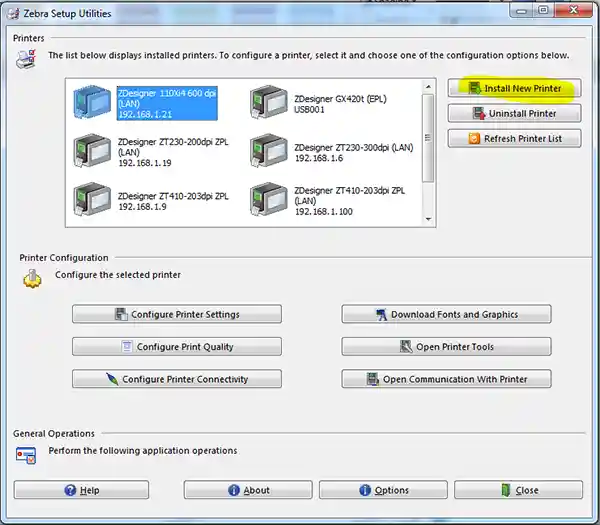Minimize the Zebra Setup Utilities window

pyautogui.click(x=521, y=10)
